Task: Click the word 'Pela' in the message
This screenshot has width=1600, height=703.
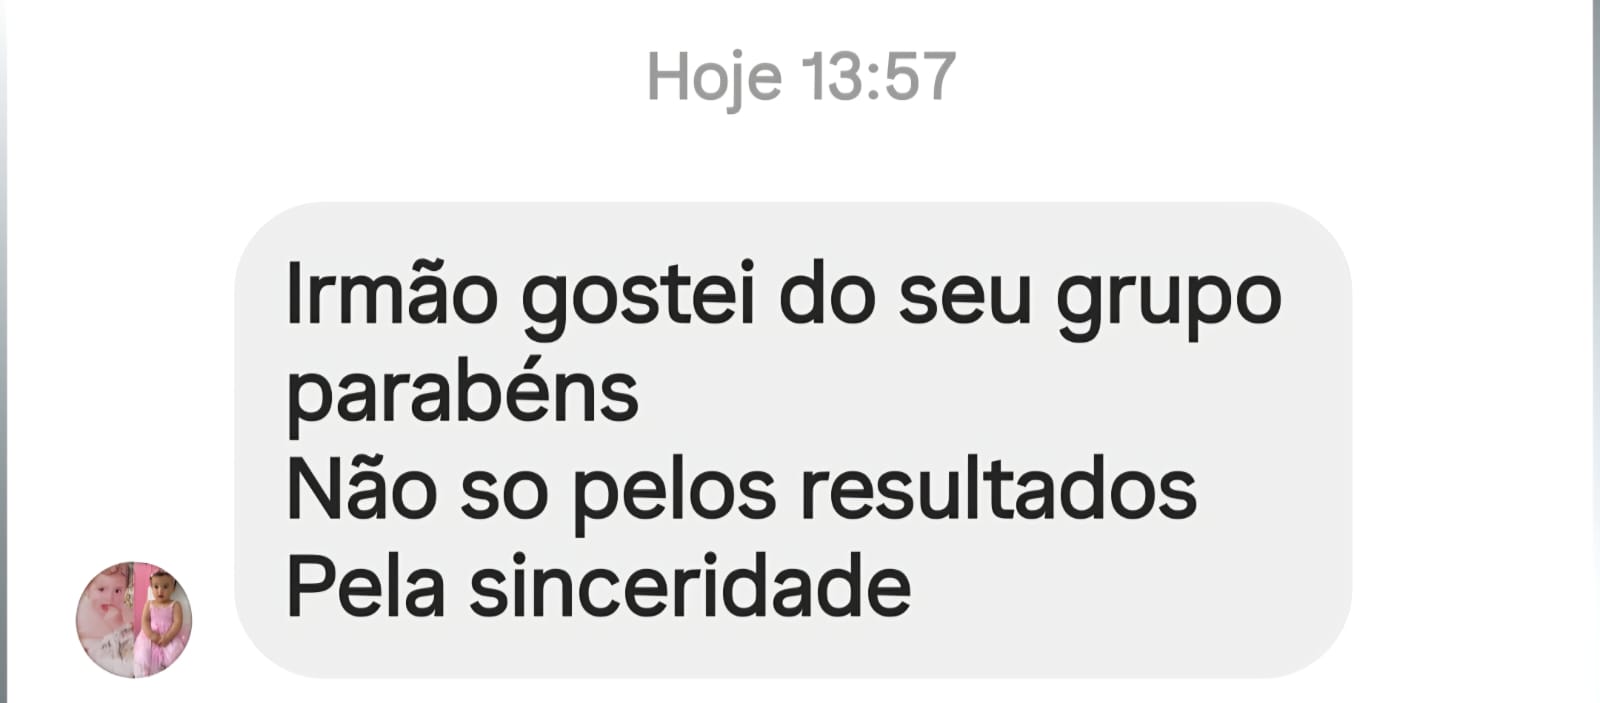Action: (365, 586)
